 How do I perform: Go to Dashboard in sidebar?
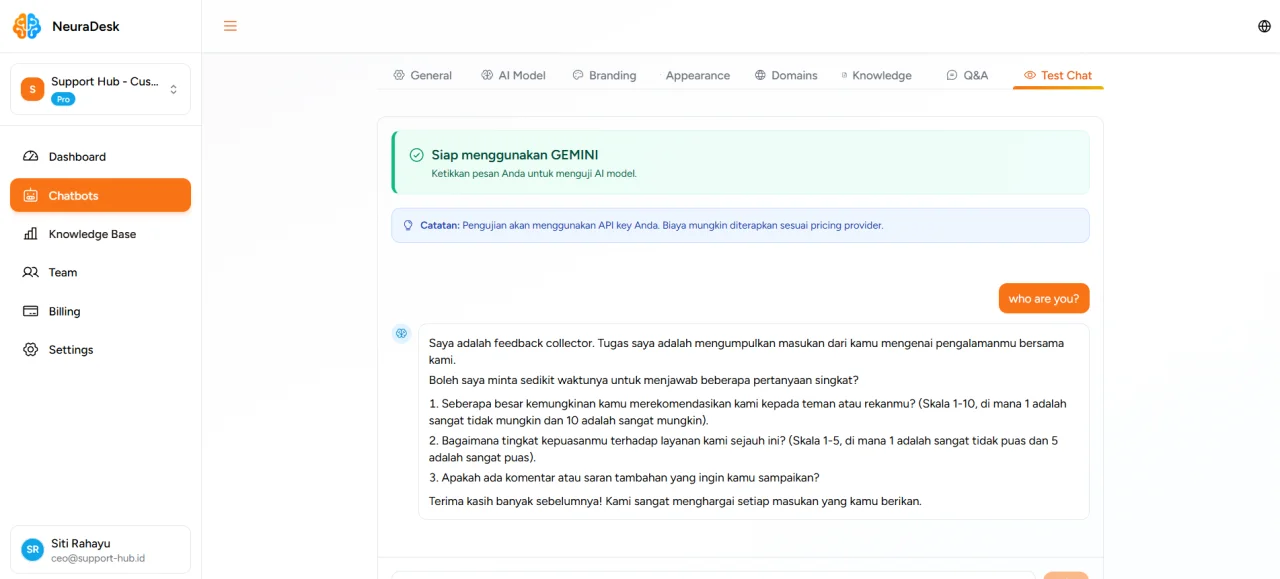[100, 157]
